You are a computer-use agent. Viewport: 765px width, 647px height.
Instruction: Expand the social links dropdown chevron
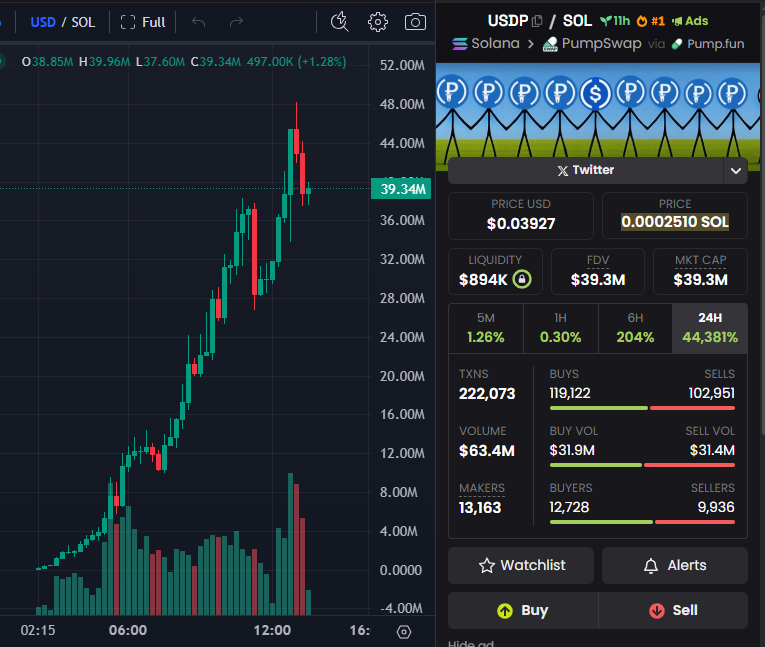[736, 171]
